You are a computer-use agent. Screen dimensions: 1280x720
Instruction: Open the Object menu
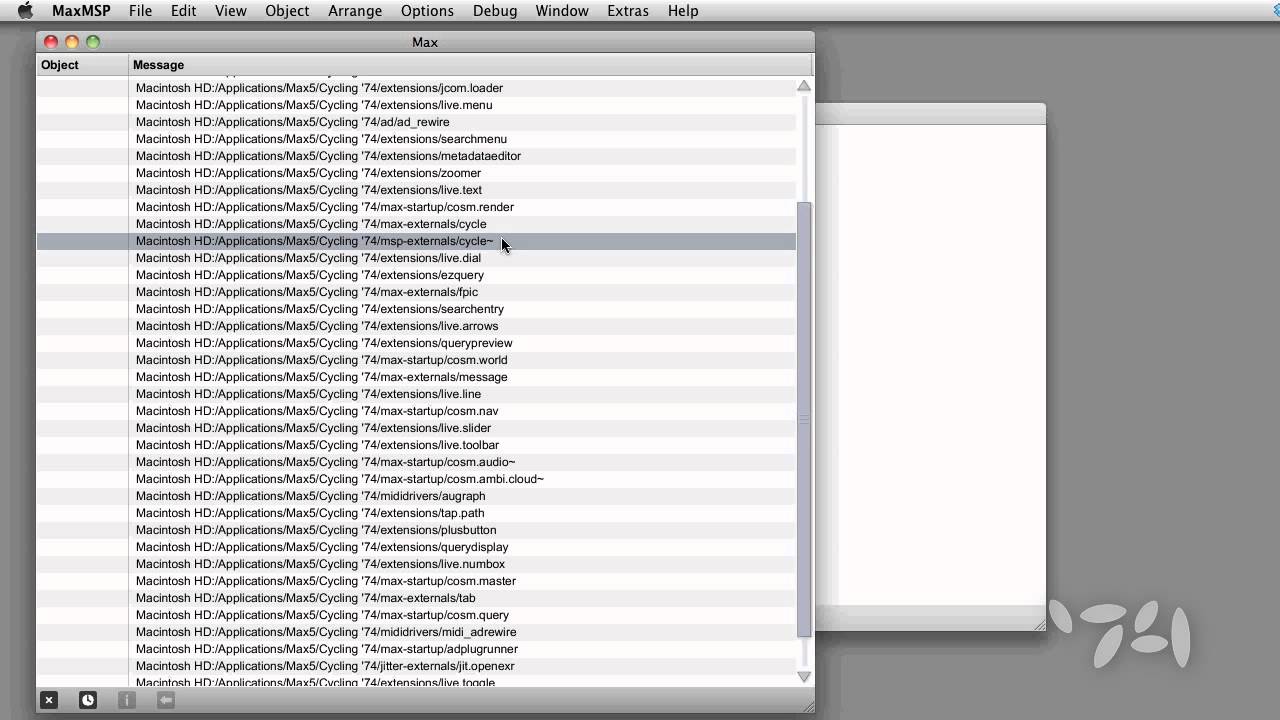[287, 11]
